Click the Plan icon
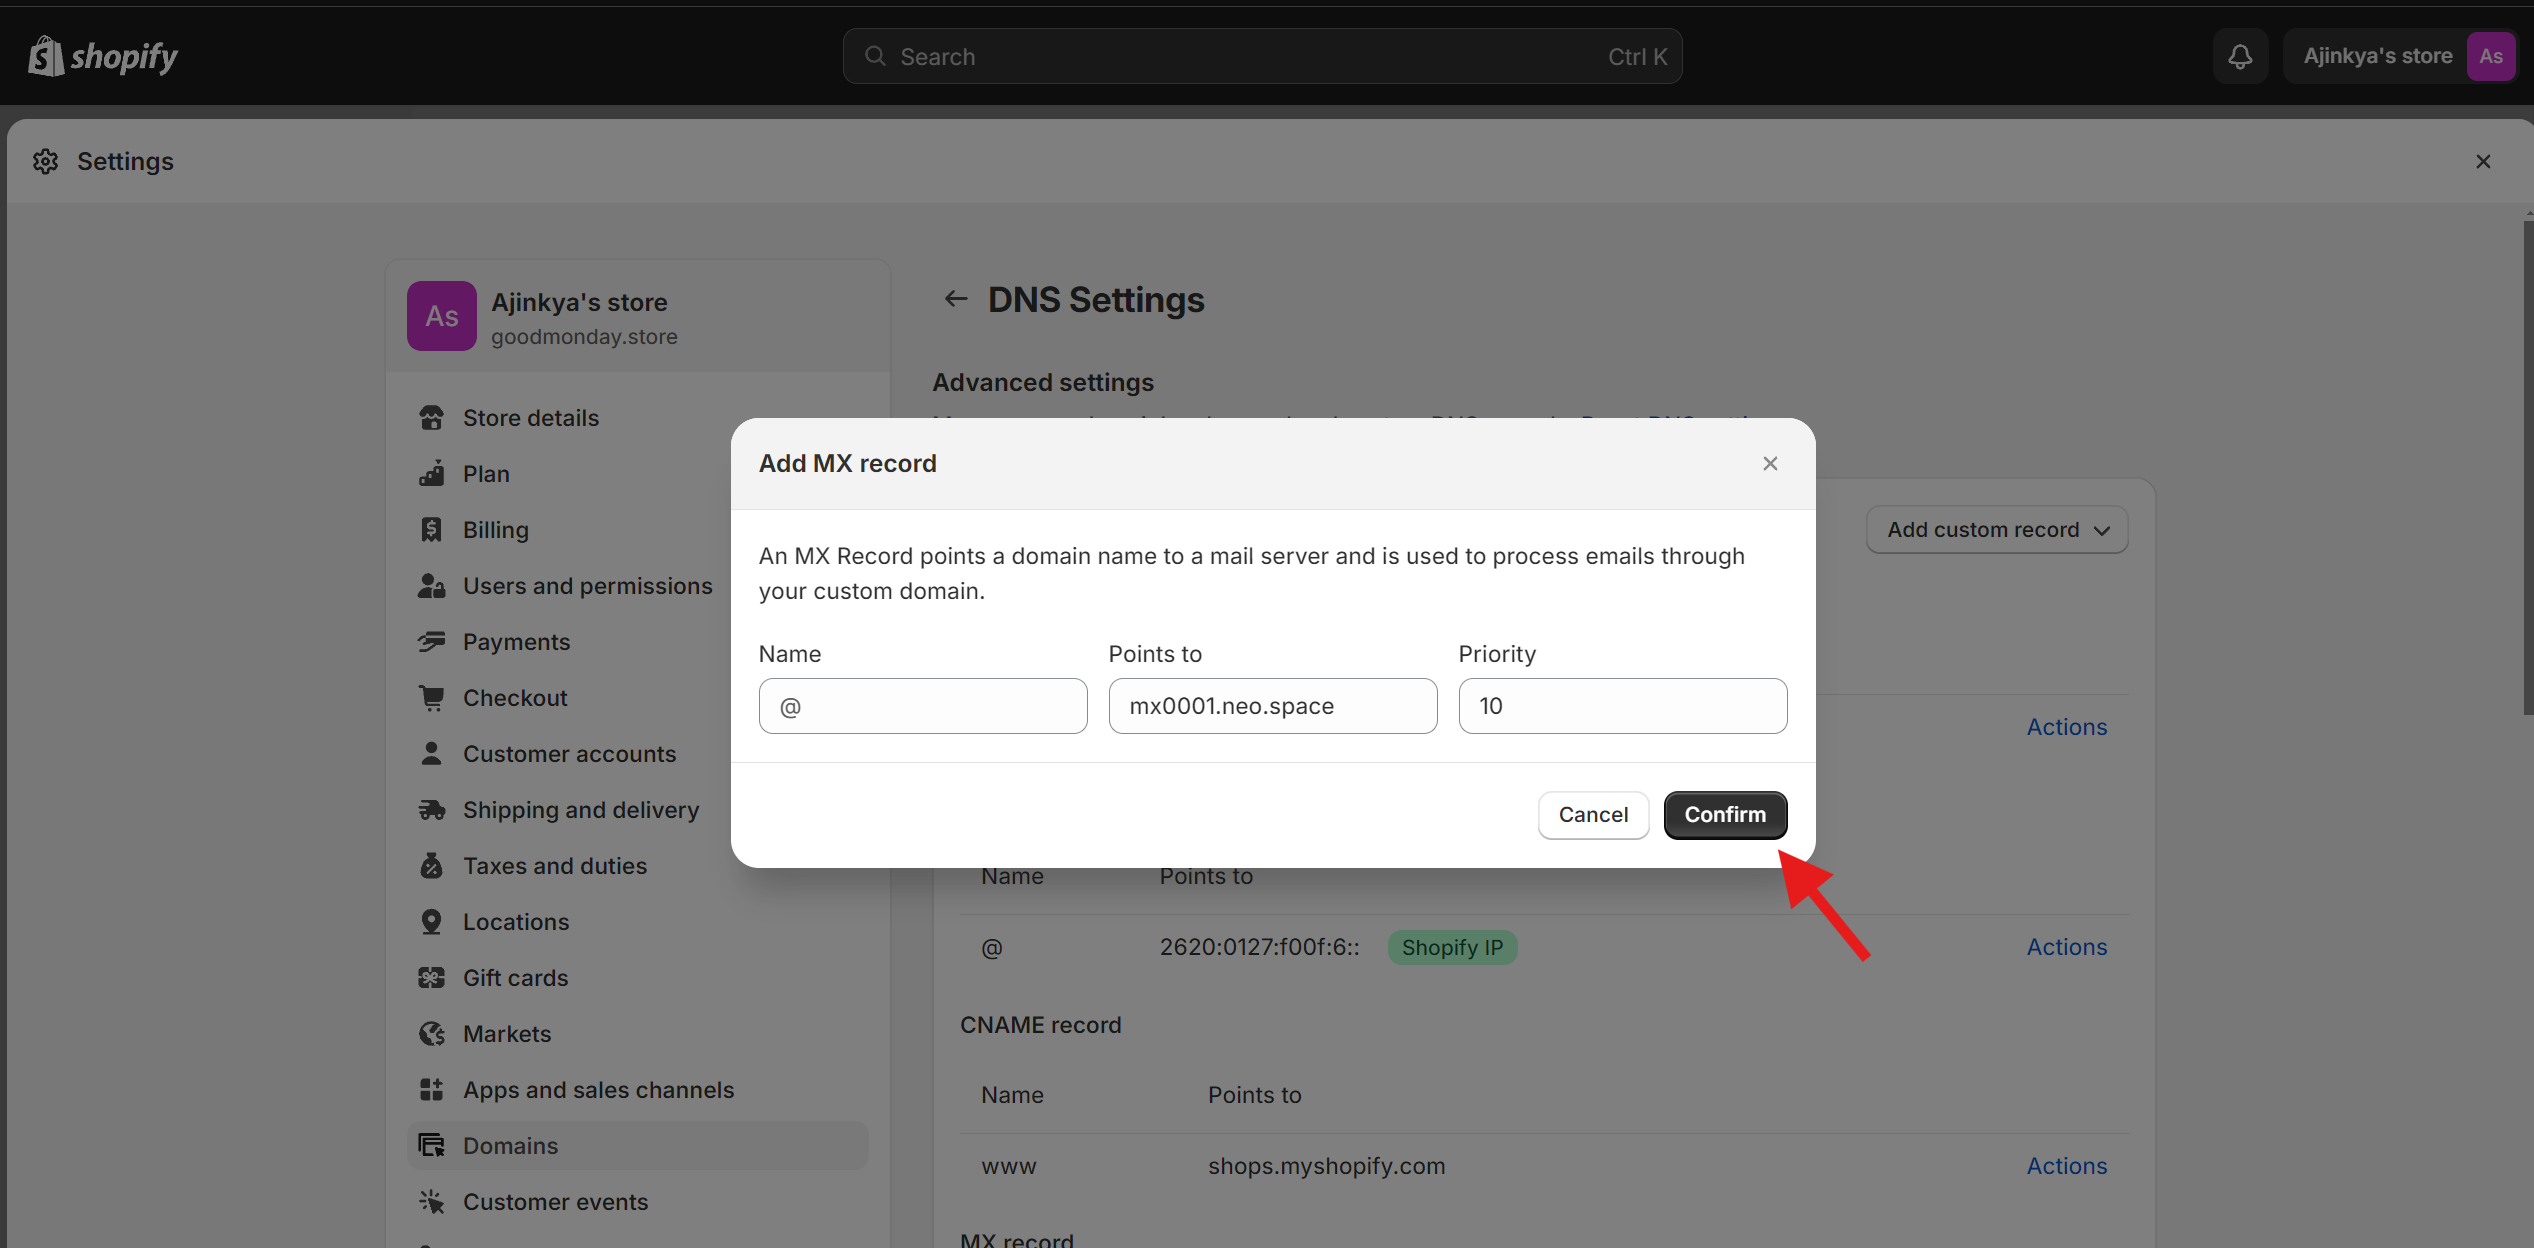 tap(432, 474)
